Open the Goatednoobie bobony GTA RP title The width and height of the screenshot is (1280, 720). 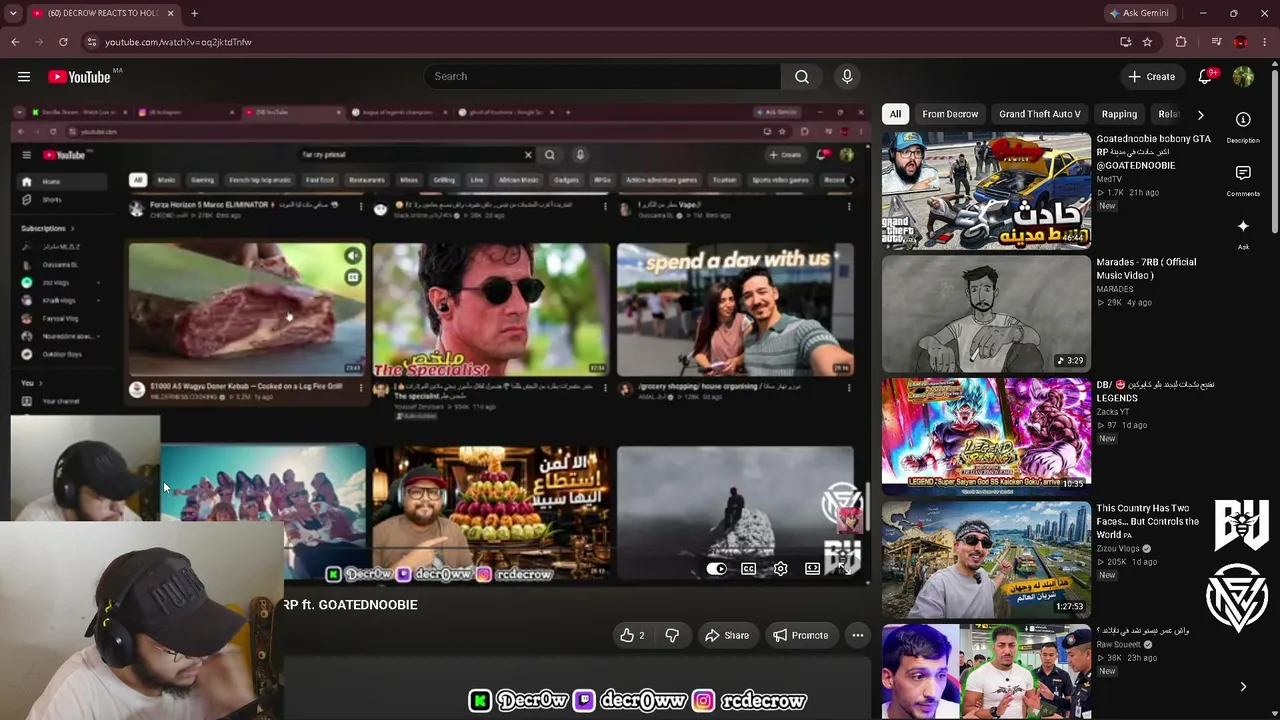[1154, 152]
